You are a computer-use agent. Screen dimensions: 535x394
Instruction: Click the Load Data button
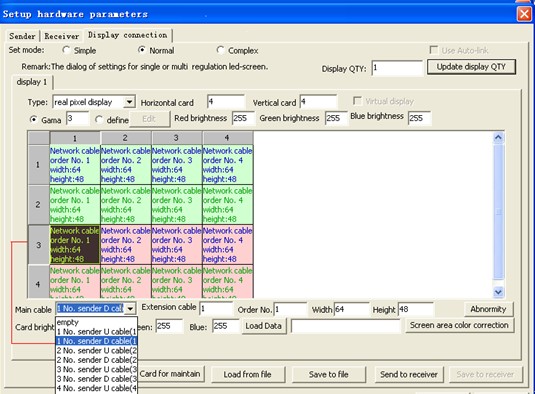click(263, 326)
